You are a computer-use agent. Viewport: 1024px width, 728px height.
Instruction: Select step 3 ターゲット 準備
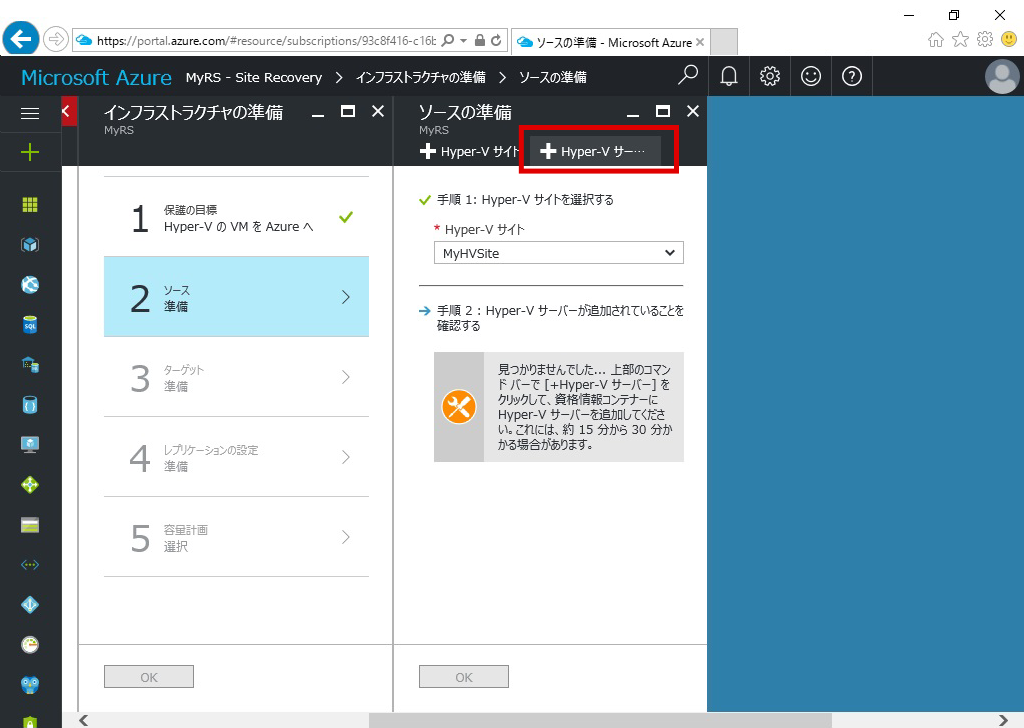tap(236, 377)
